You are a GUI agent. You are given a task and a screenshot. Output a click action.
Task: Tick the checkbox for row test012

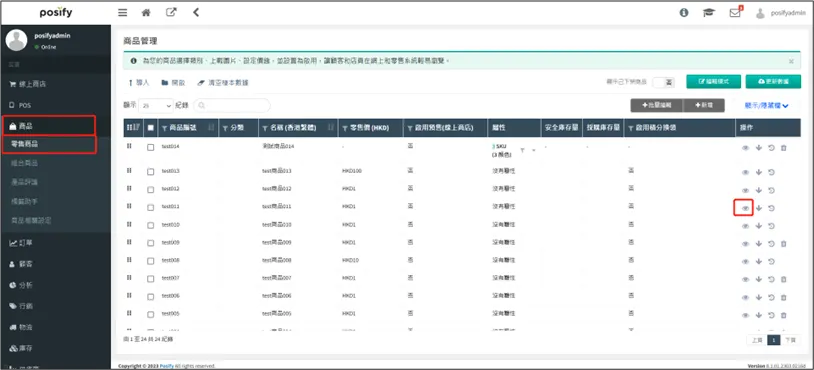click(x=151, y=189)
